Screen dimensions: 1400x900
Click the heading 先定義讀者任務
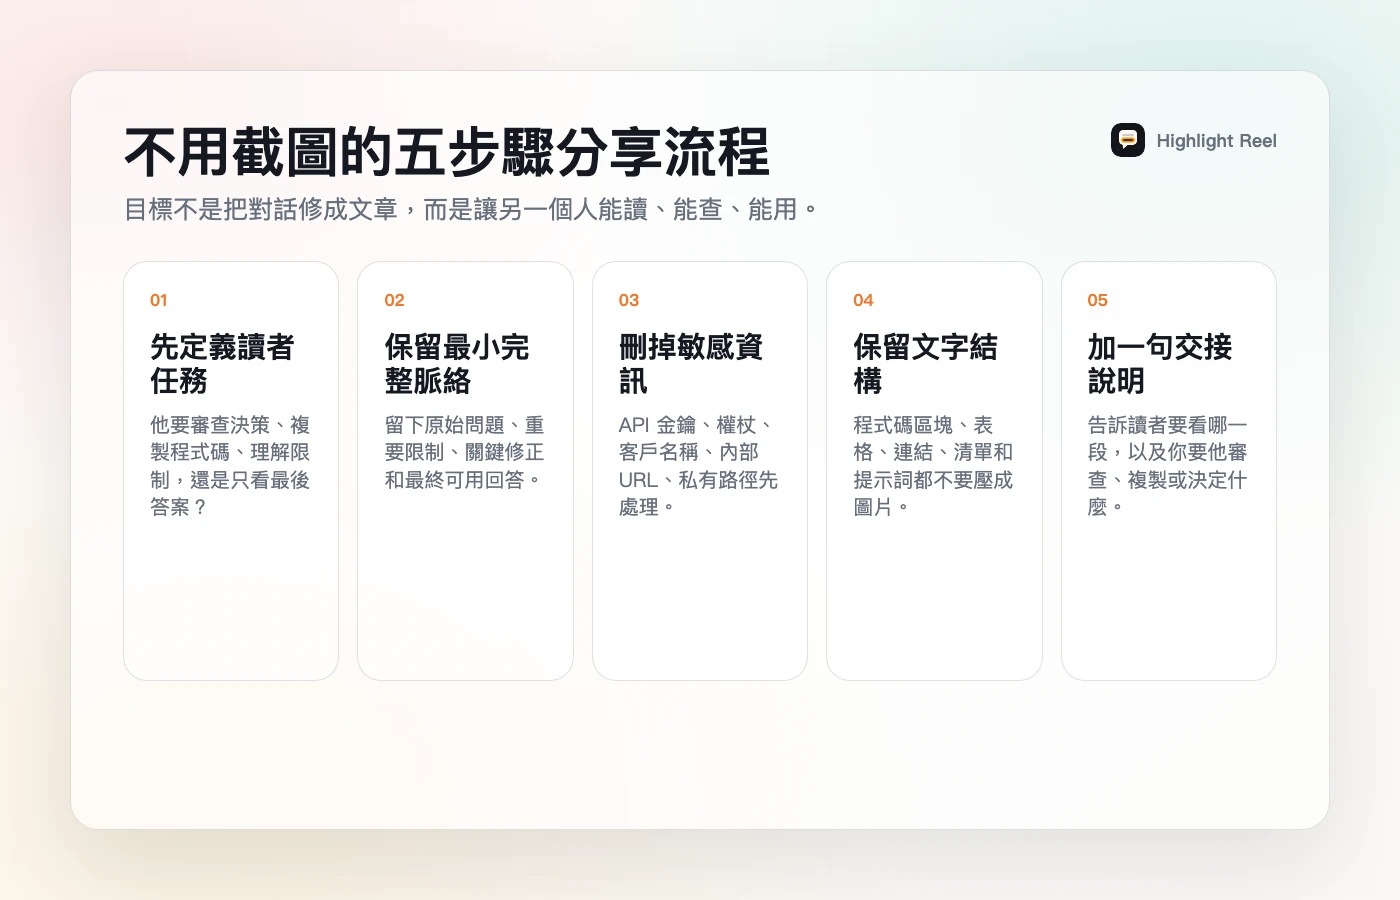(222, 364)
